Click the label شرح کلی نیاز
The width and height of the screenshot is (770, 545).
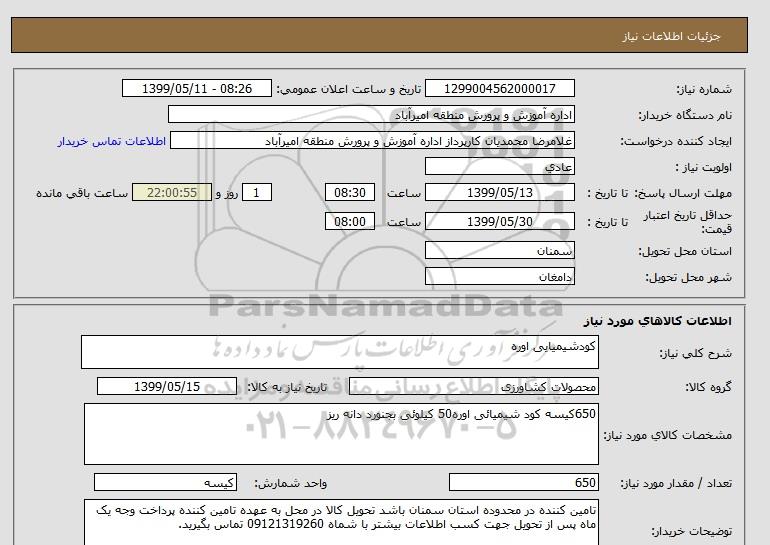coord(695,353)
